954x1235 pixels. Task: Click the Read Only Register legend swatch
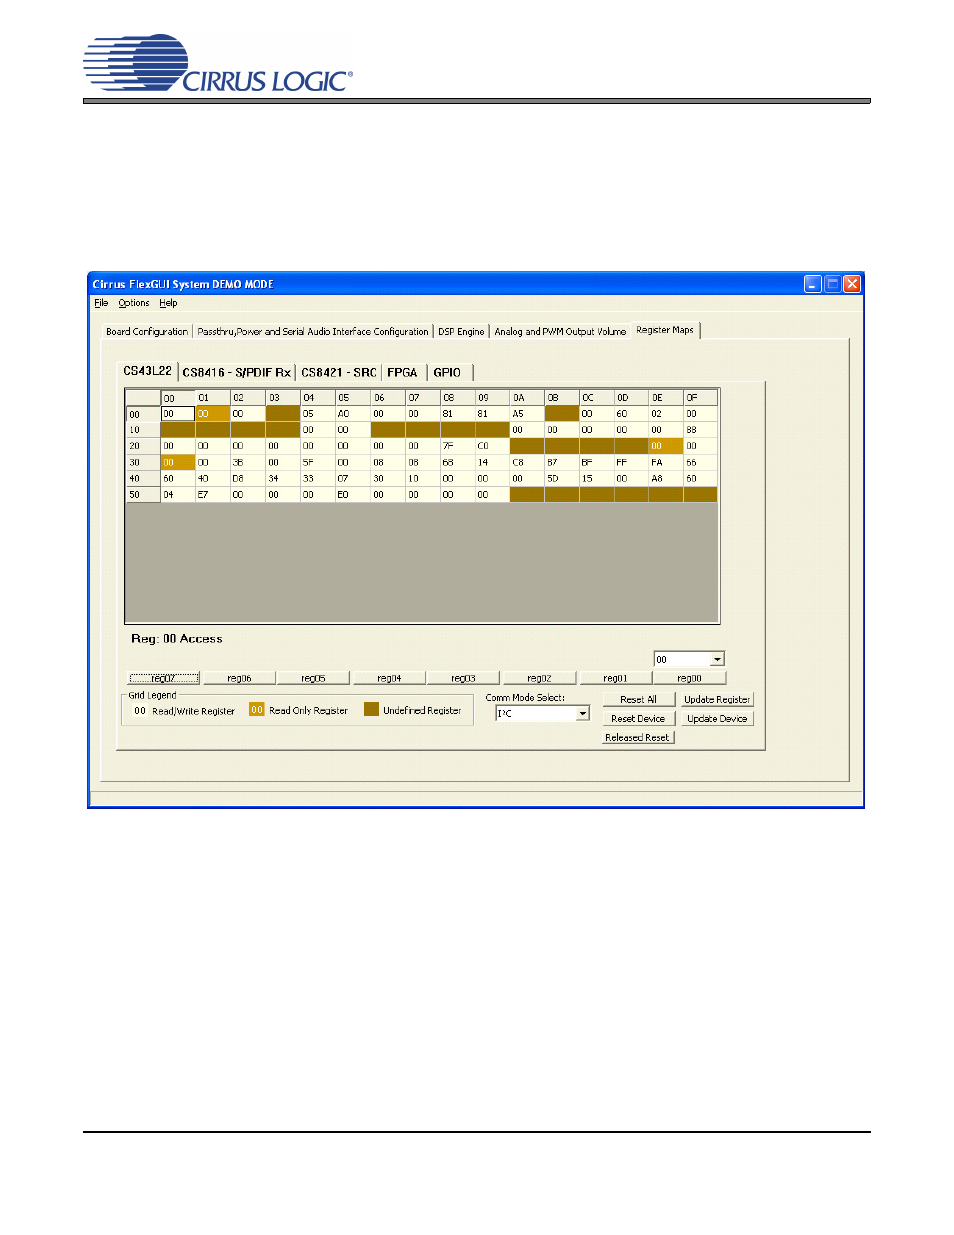pos(257,709)
